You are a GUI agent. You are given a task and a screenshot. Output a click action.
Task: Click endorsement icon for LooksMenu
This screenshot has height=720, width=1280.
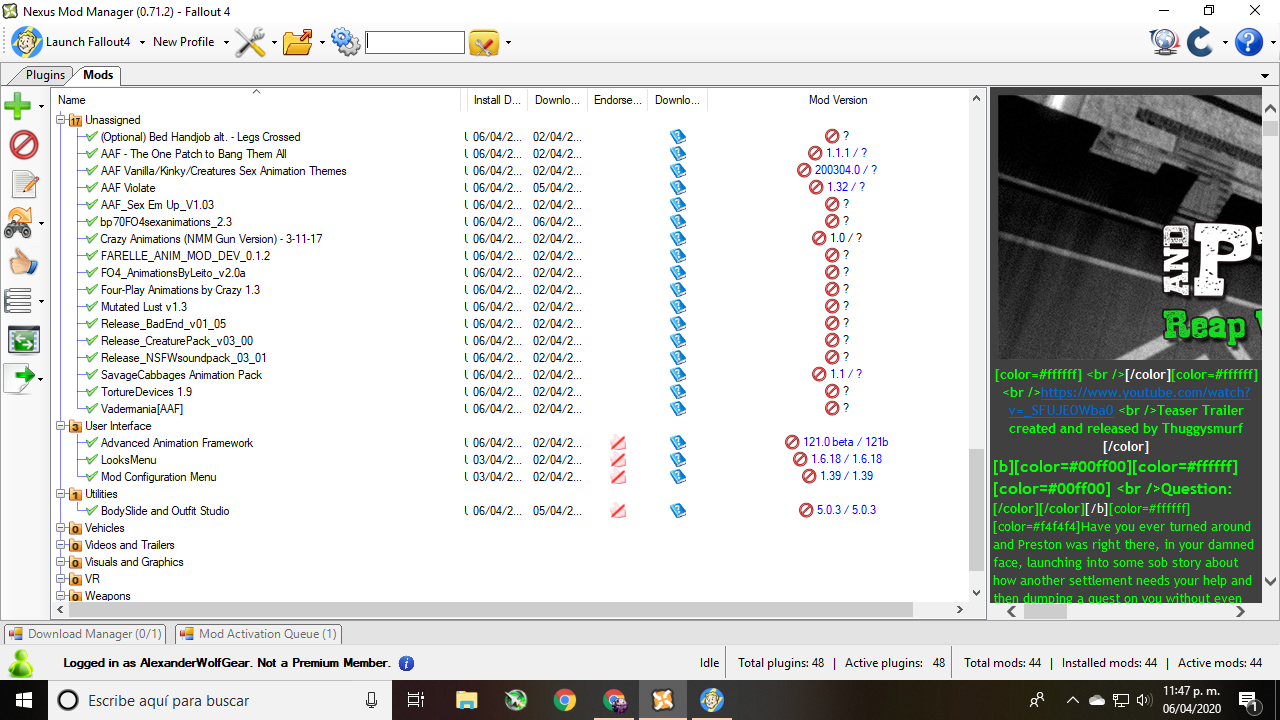coord(618,460)
